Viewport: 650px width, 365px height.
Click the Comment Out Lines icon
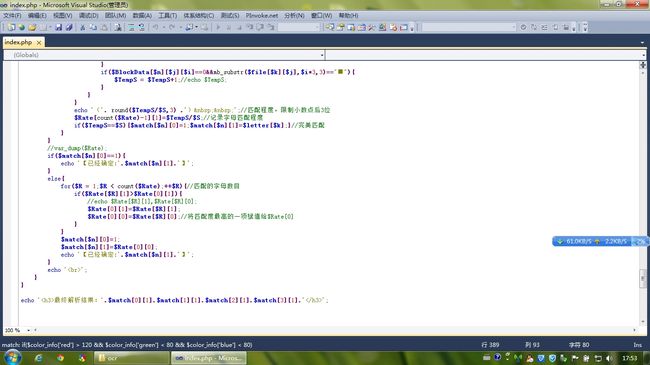click(131, 27)
